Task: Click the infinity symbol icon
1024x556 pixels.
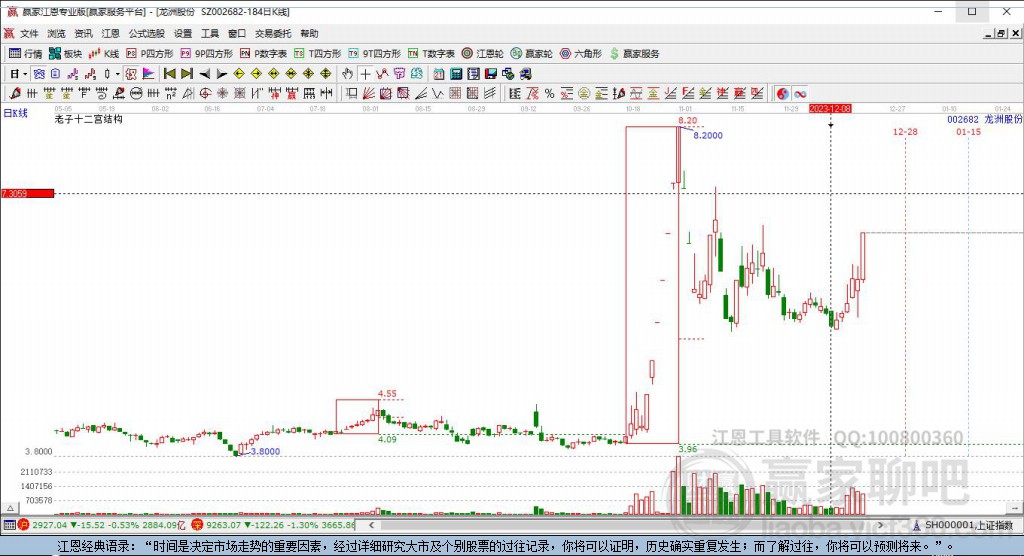Action: pos(800,93)
